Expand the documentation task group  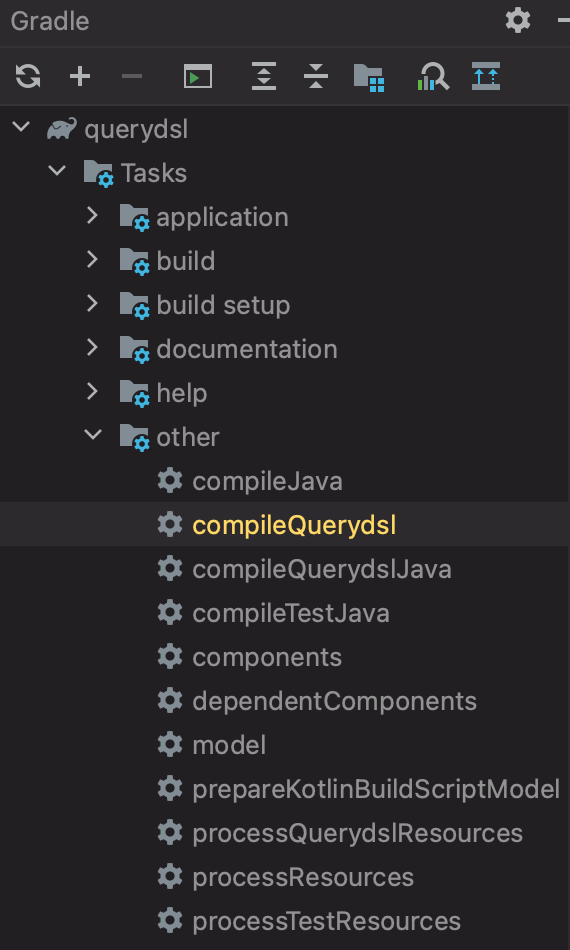point(92,348)
